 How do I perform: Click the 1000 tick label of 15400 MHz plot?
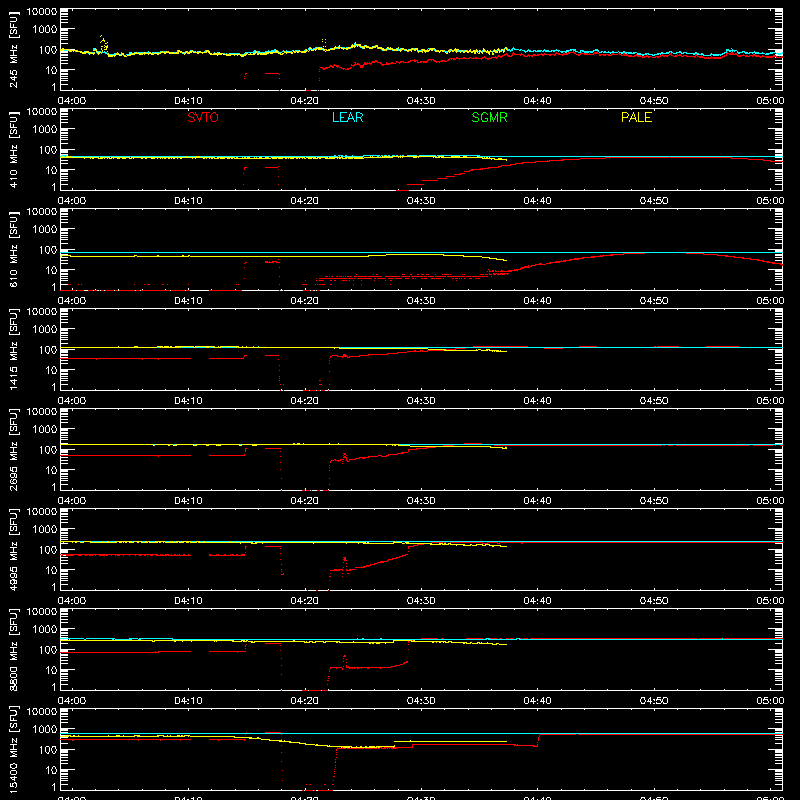(45, 730)
